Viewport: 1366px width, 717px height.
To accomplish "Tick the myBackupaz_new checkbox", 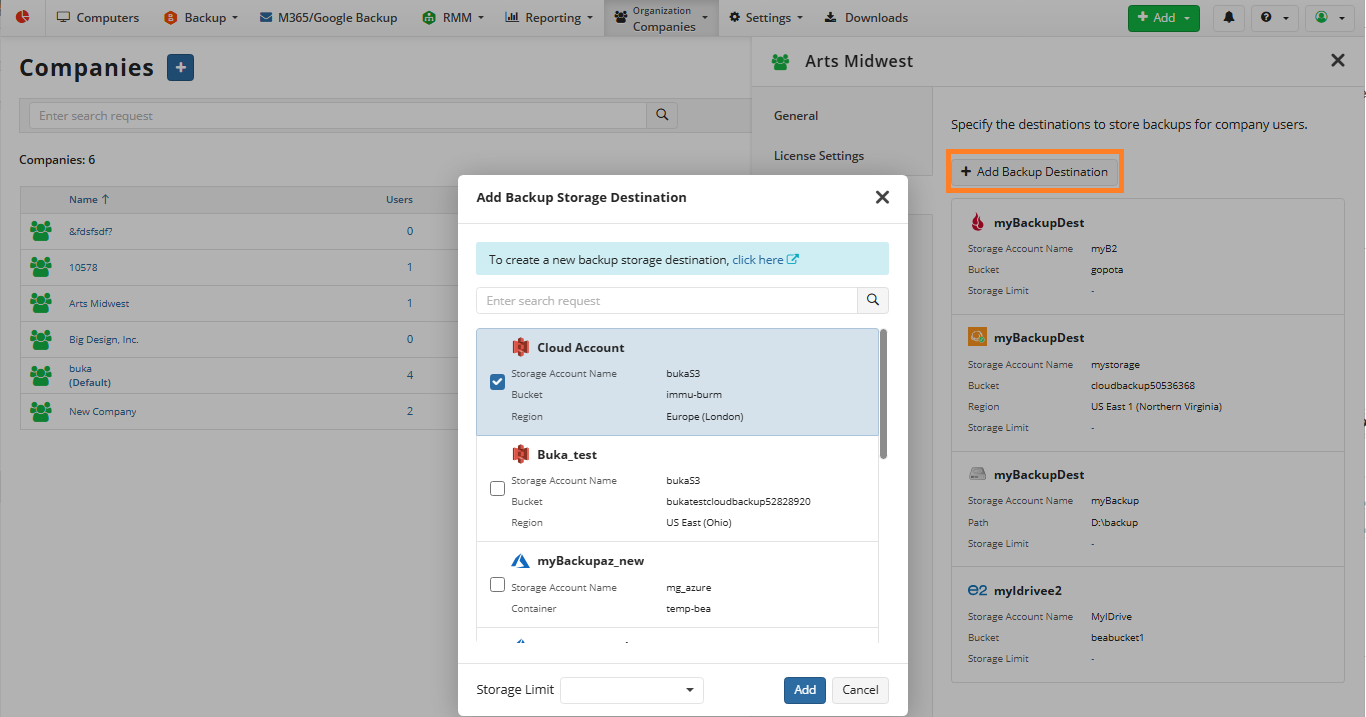I will coord(497,585).
